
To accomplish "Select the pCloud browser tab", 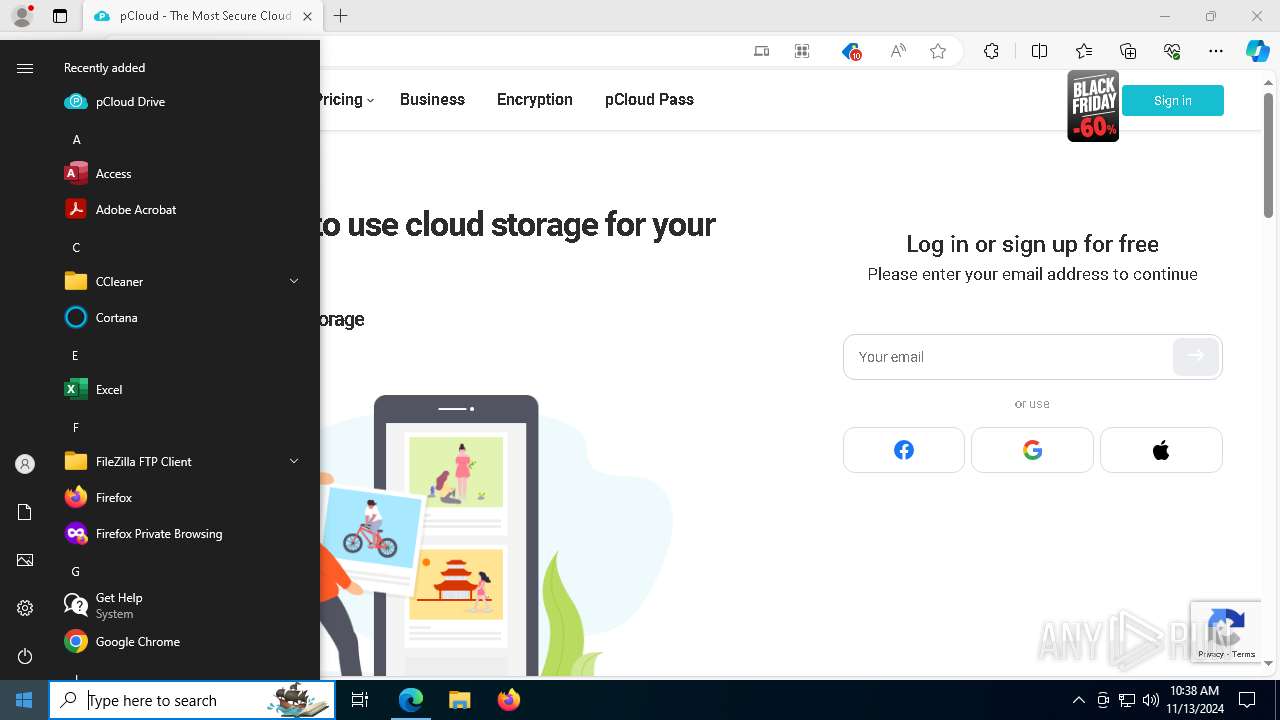I will tap(202, 16).
